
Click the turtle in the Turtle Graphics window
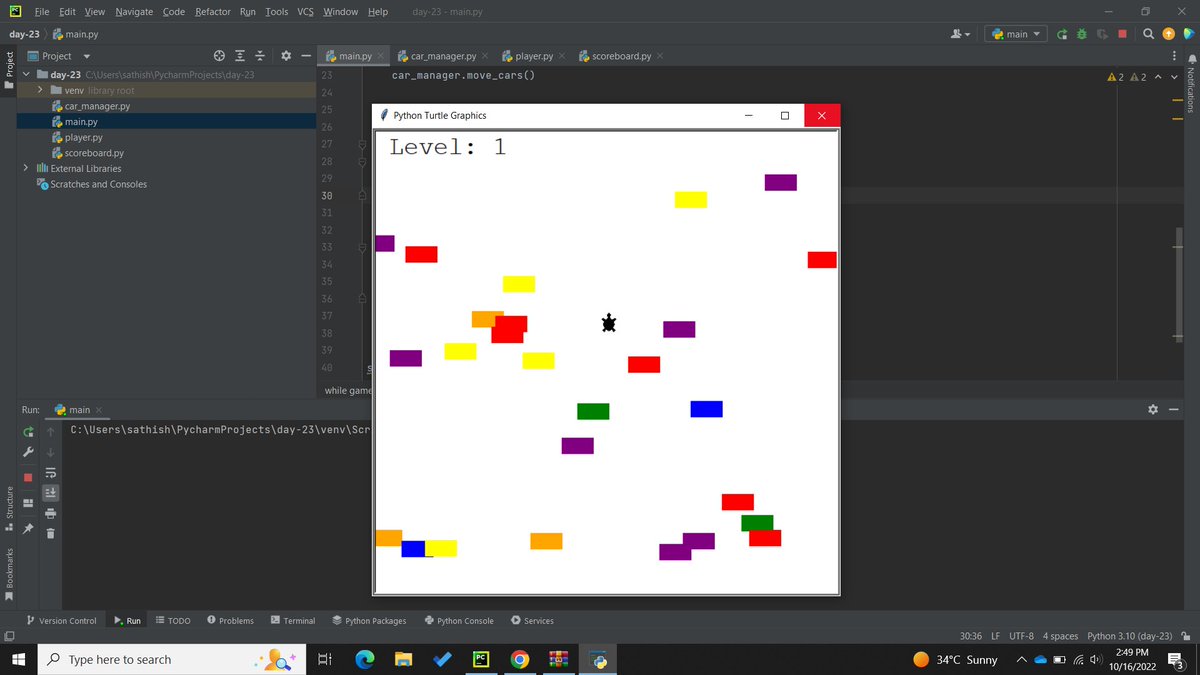609,323
